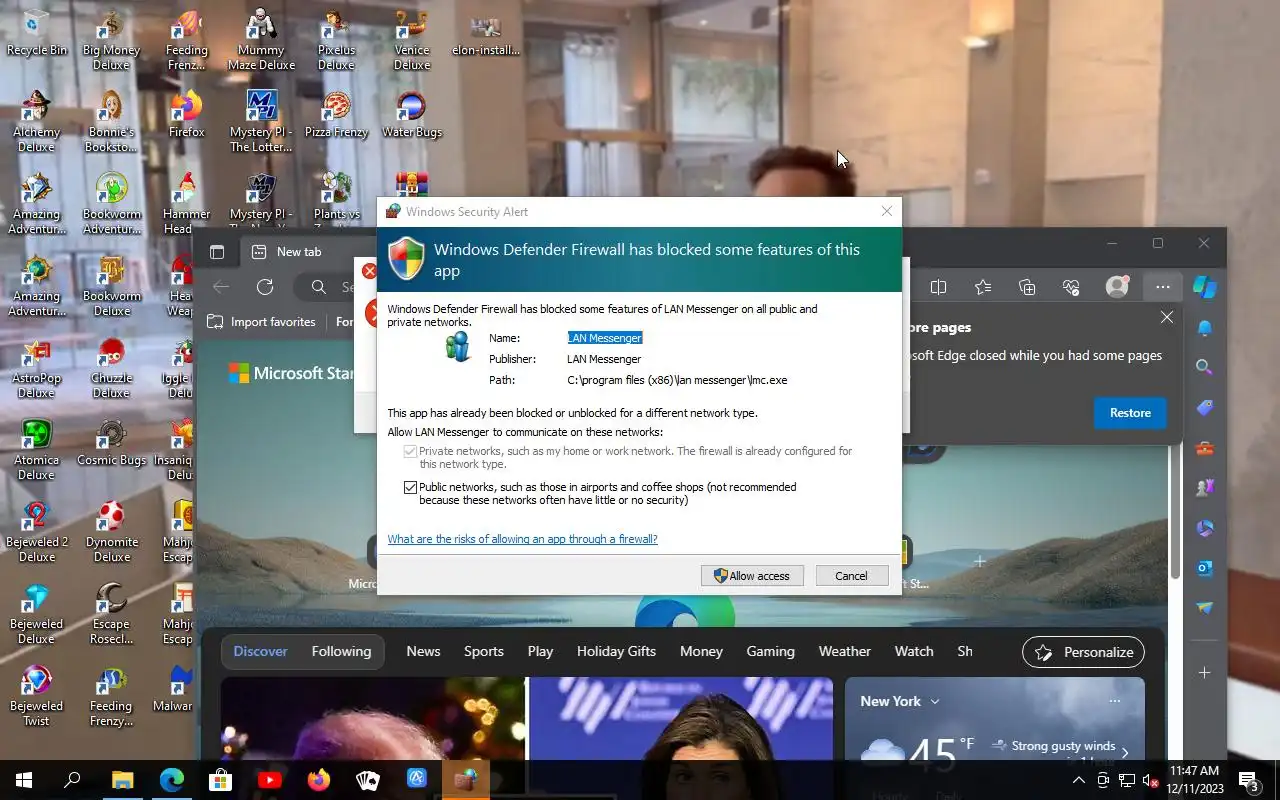Open the firewall risks help link
Viewport: 1280px width, 800px height.
(x=522, y=539)
